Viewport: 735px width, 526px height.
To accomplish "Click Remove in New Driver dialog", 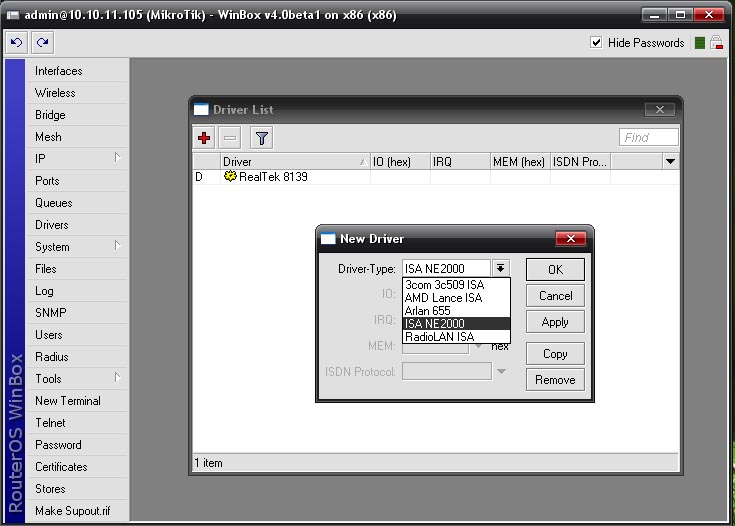I will tap(555, 380).
